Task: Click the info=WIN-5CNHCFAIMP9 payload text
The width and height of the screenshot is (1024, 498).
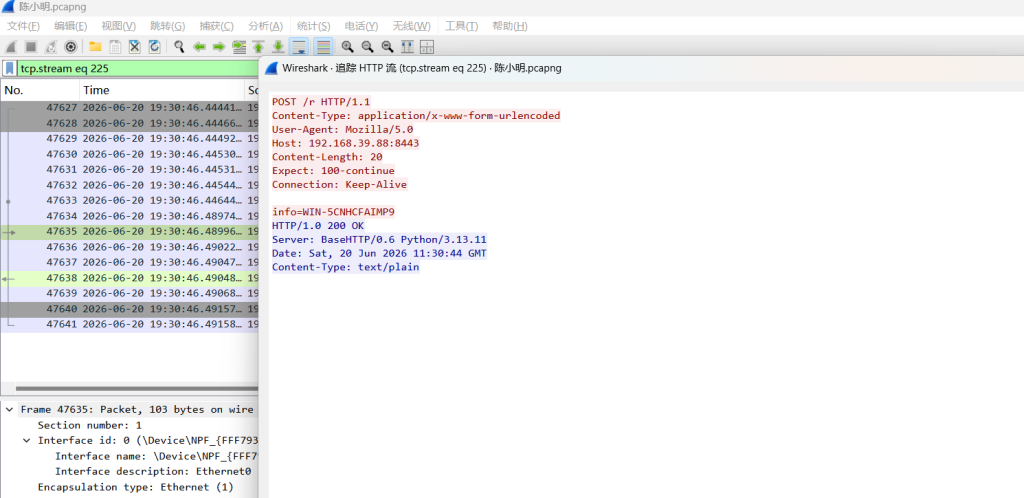Action: [333, 212]
